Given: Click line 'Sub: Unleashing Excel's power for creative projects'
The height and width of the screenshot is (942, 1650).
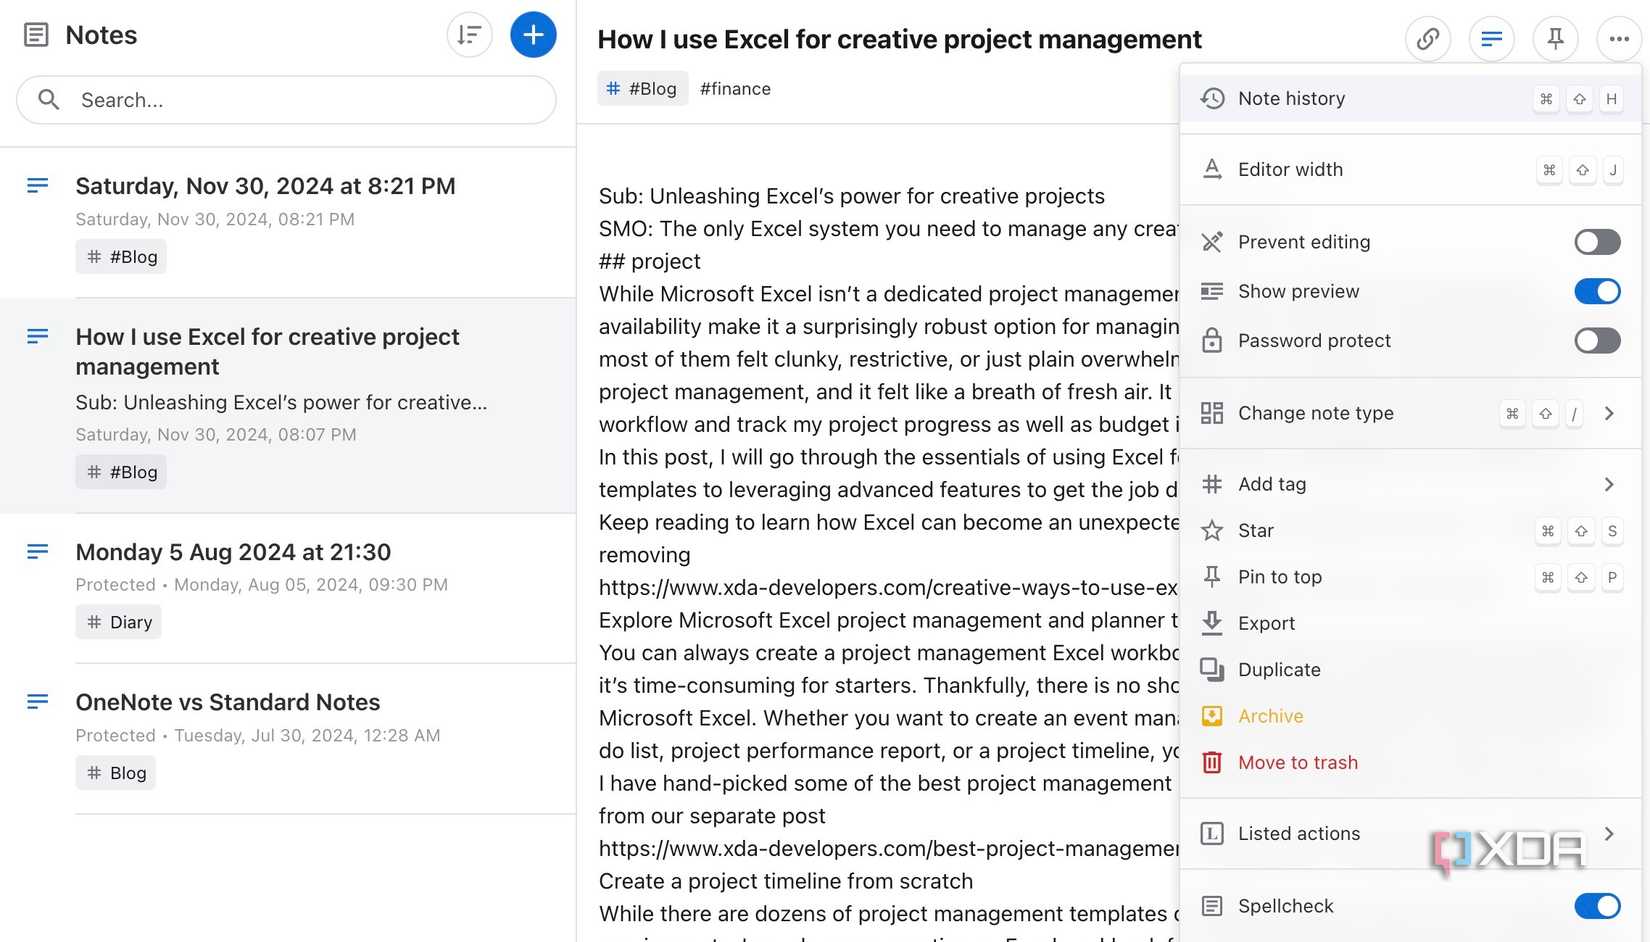Looking at the screenshot, I should coord(852,196).
